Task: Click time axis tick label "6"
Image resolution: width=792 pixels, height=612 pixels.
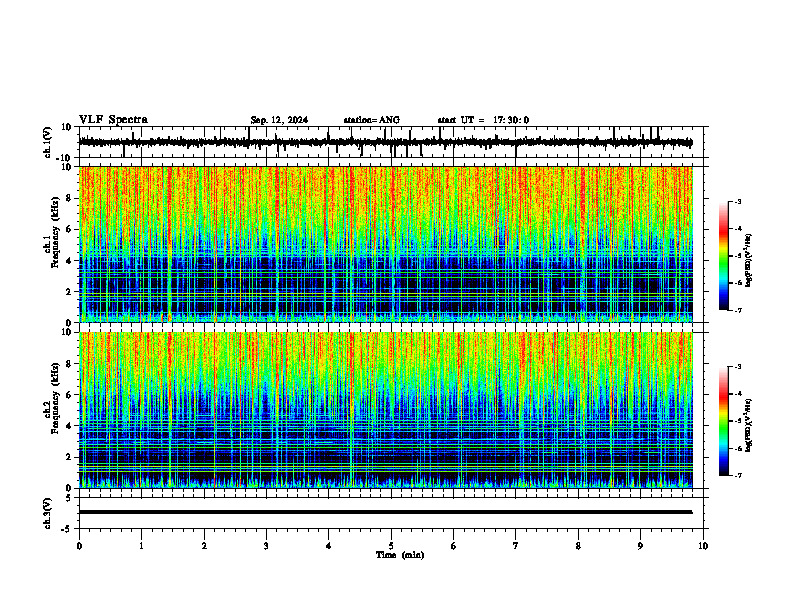Action: click(x=454, y=546)
